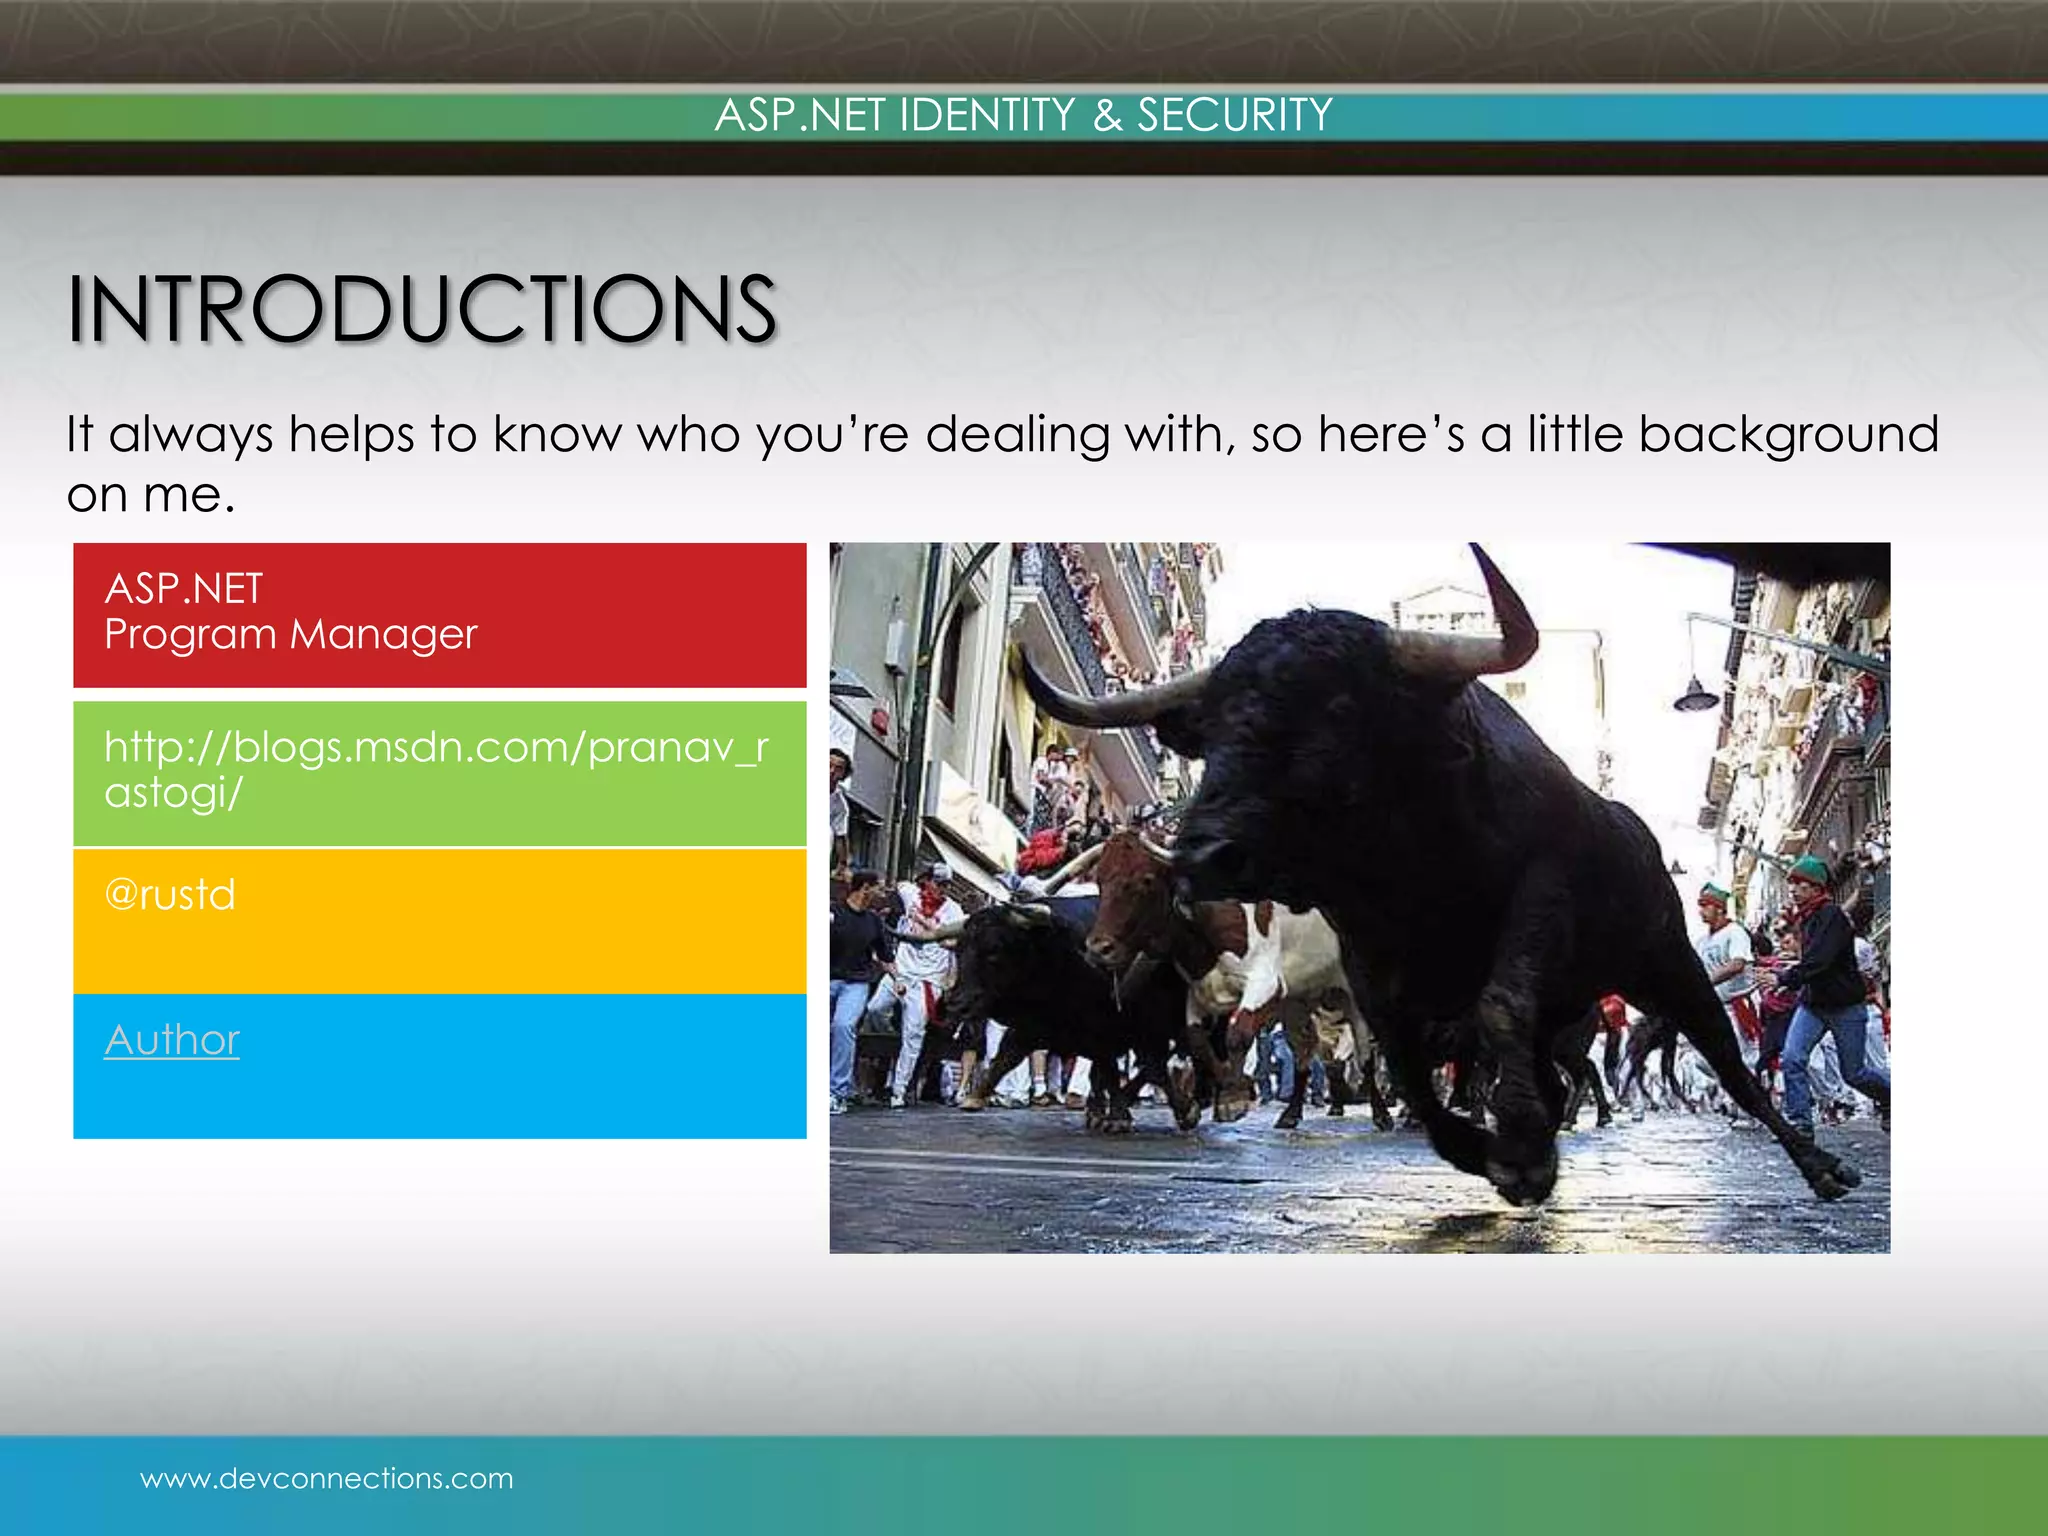Screen dimensions: 2048x1536
Task: Click the ASP.NET IDENTITY & SECURITY header title
Action: tap(1023, 115)
